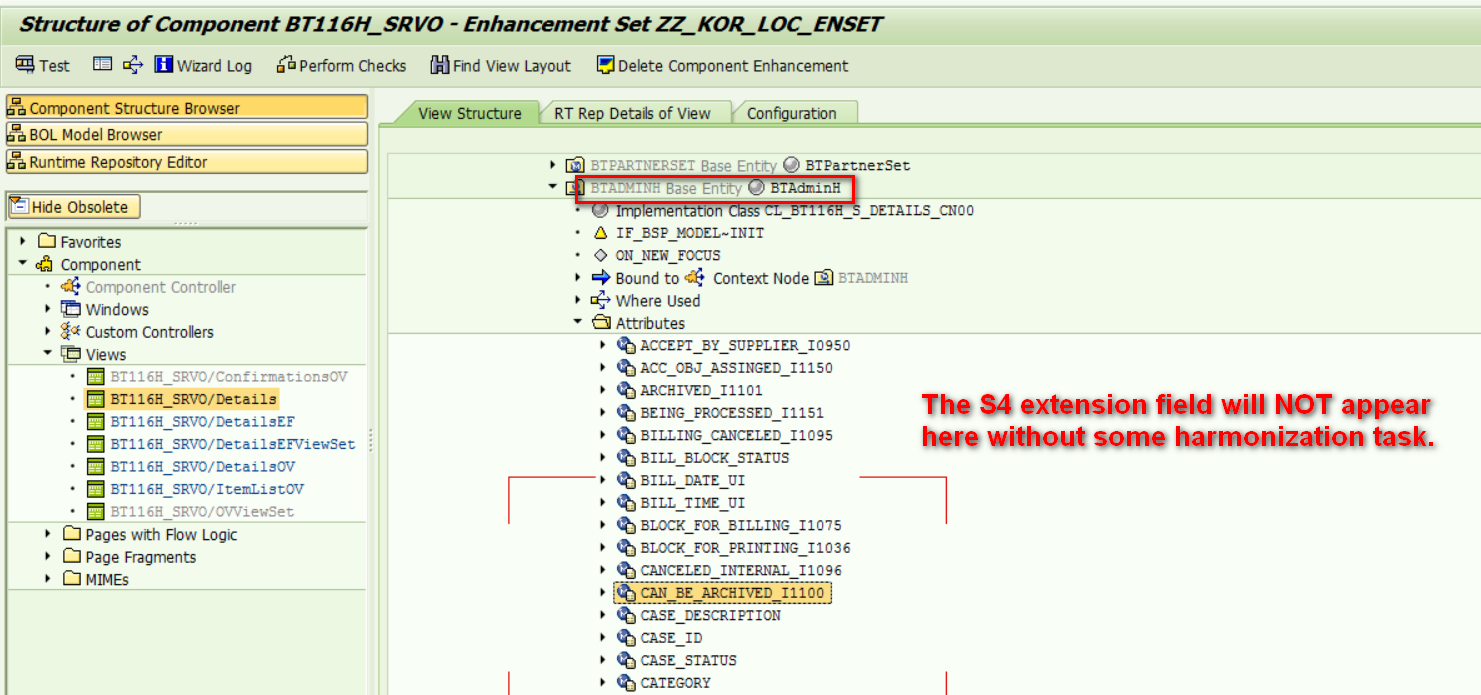Expand the CASE_DESCRIPTION attribute
The image size is (1481, 695).
(x=602, y=615)
